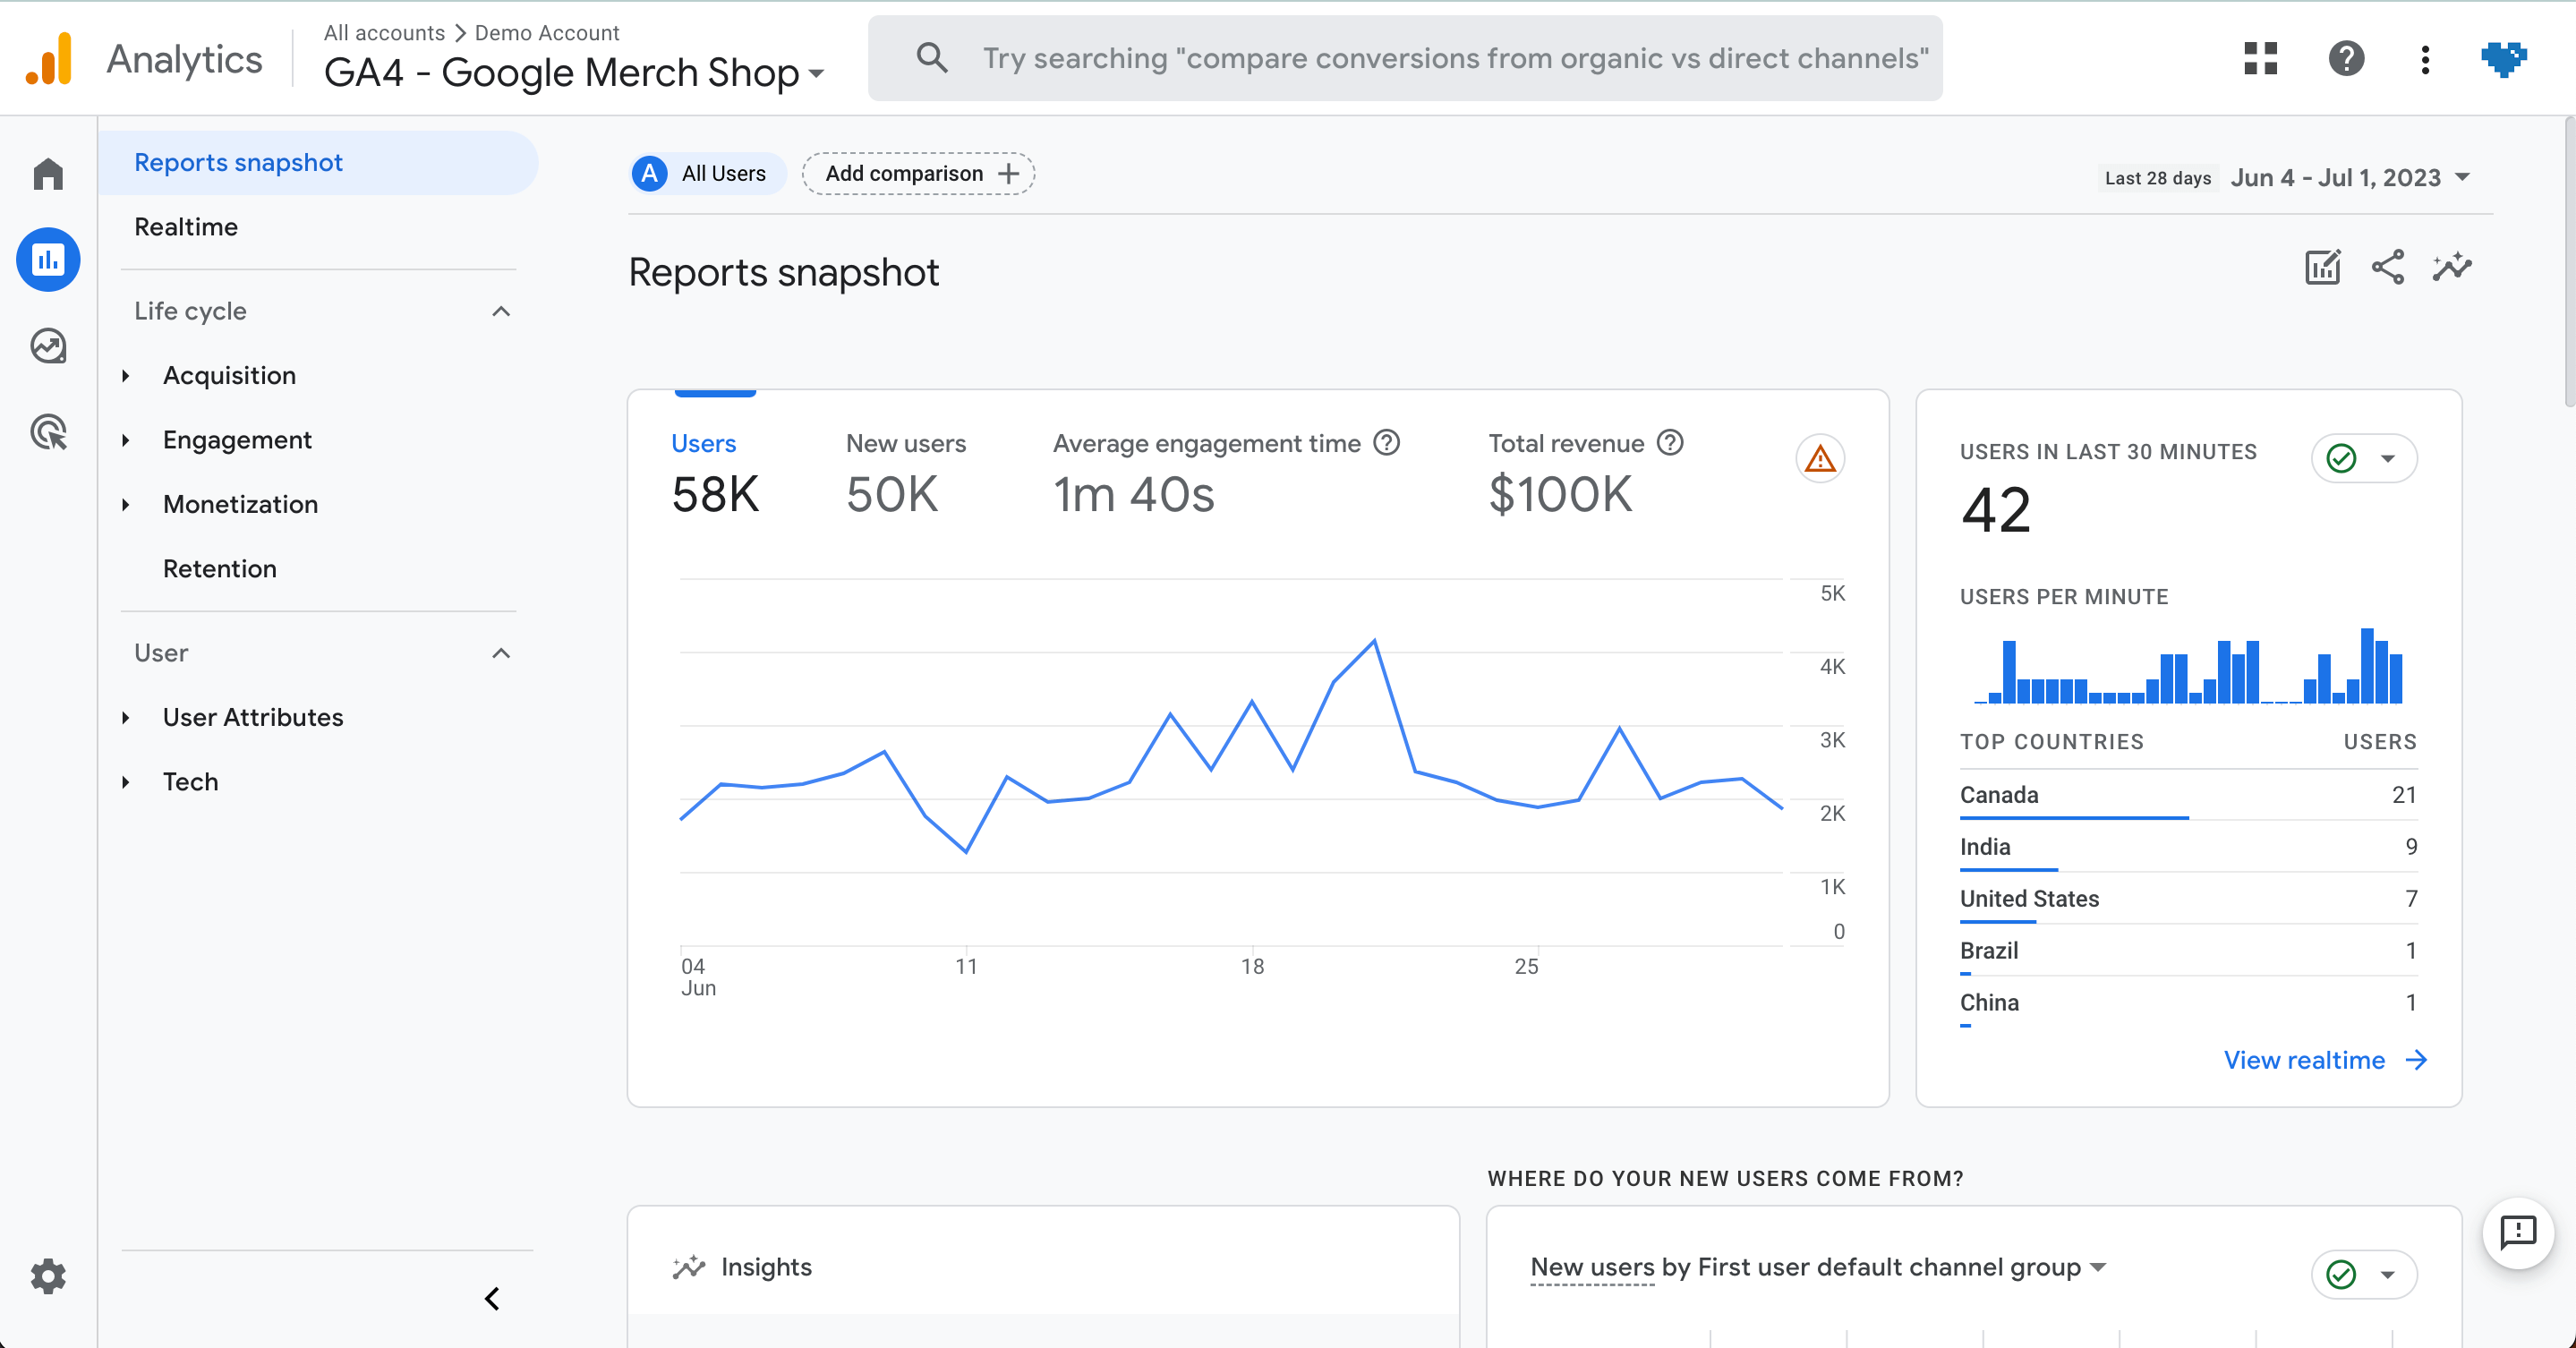The height and width of the screenshot is (1348, 2576).
Task: Click the All Users 'A' badge
Action: [650, 174]
